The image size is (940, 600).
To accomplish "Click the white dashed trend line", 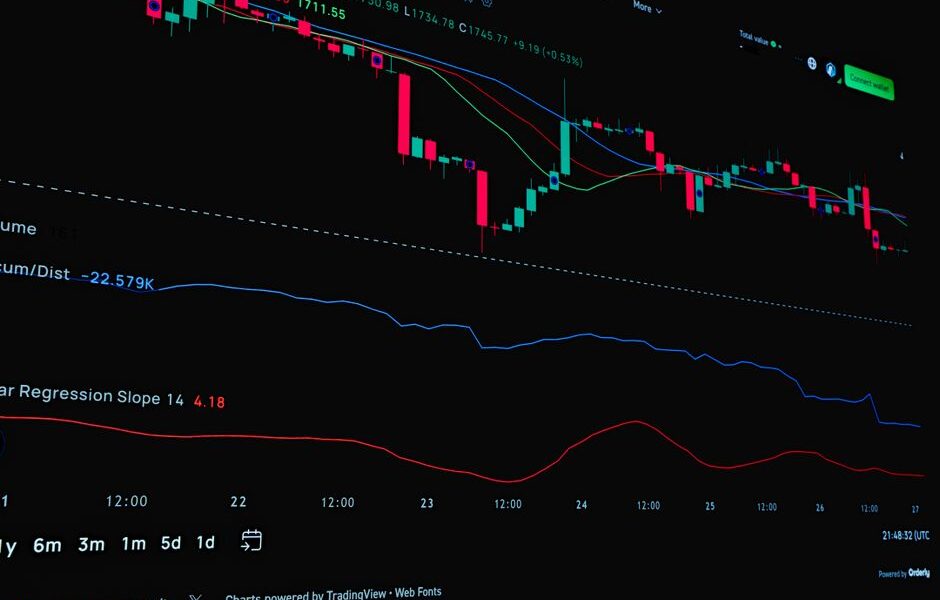I will pos(456,252).
